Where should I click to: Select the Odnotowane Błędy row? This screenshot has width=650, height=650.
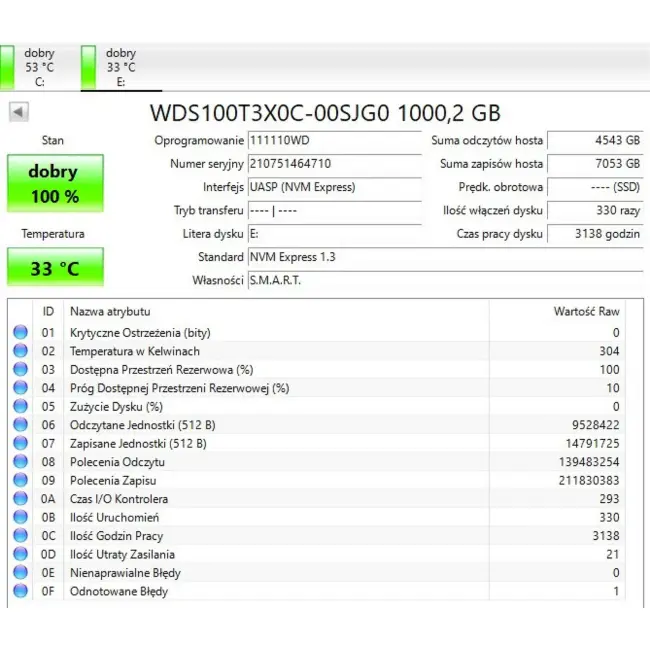point(317,591)
